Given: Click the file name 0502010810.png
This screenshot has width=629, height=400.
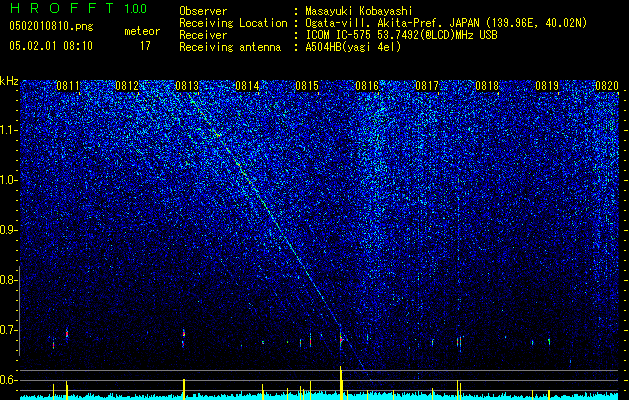Looking at the screenshot, I should (x=51, y=27).
